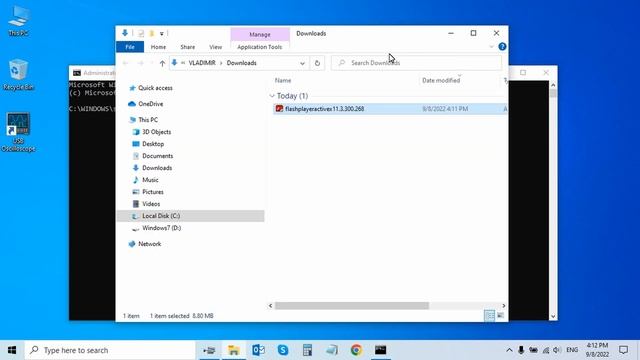This screenshot has height=360, width=640.
Task: Click the Up one level arrow
Action: pyautogui.click(x=162, y=63)
